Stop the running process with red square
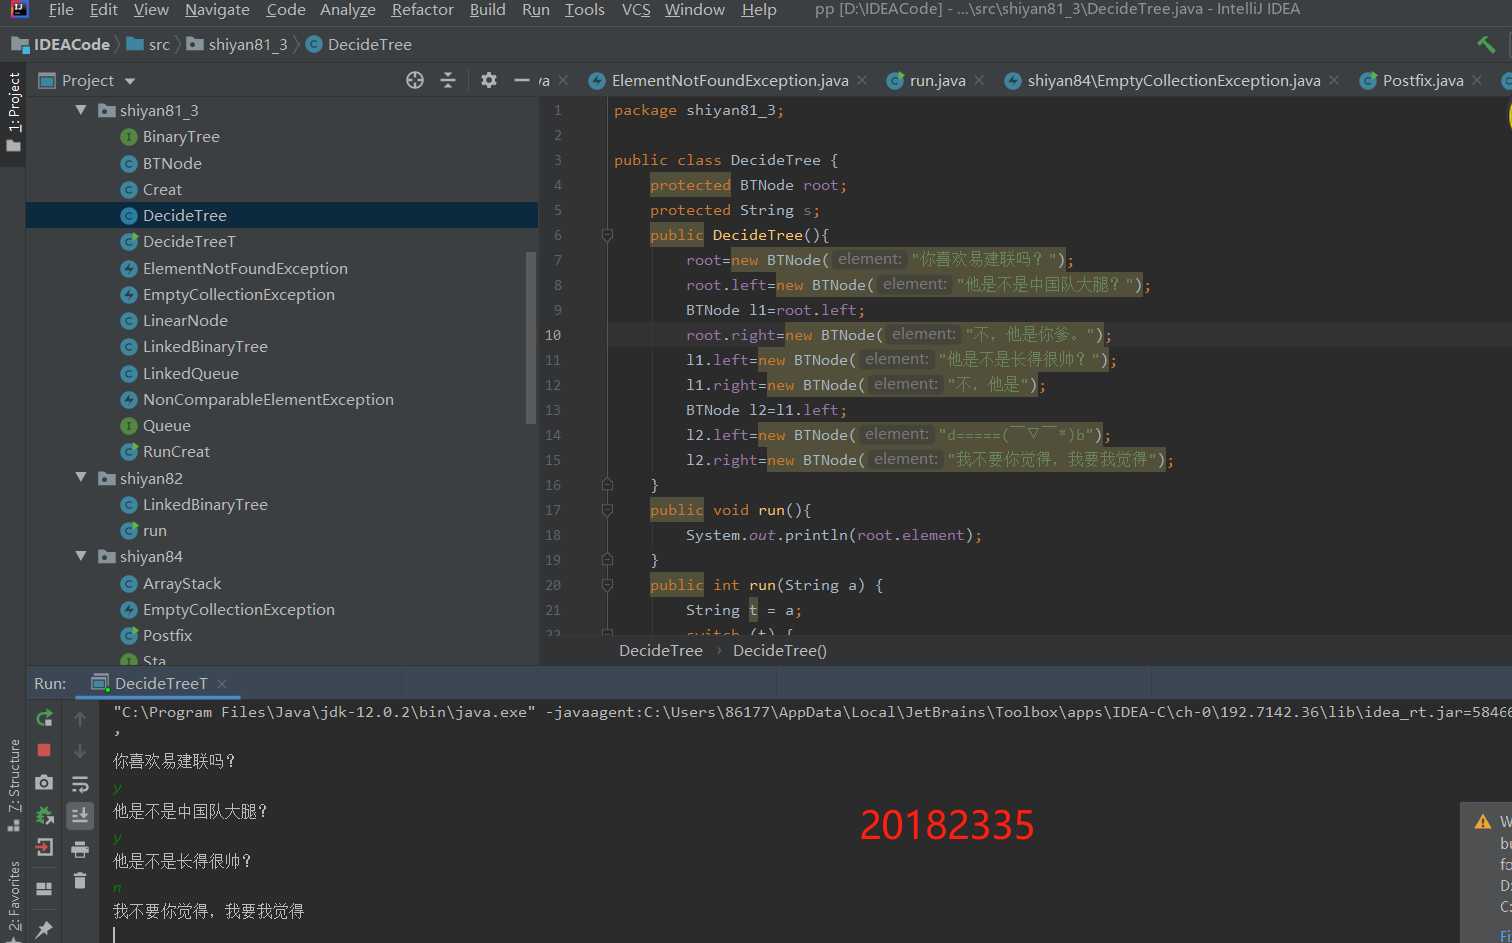 44,750
